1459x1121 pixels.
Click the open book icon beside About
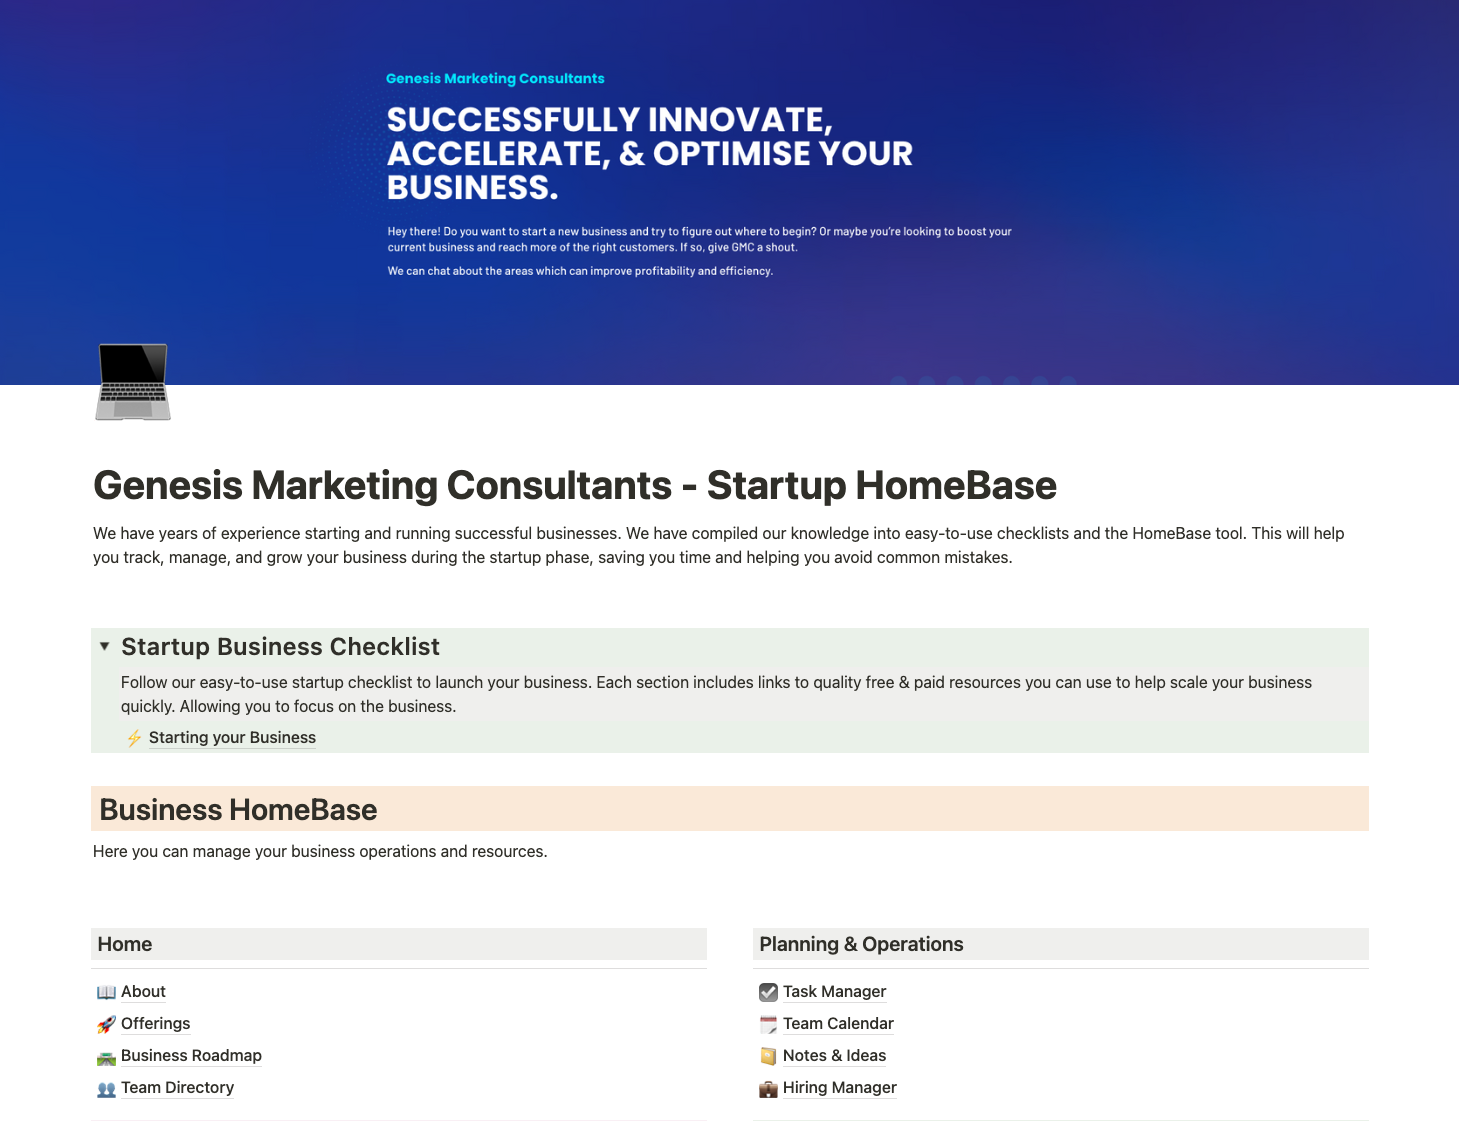click(106, 992)
